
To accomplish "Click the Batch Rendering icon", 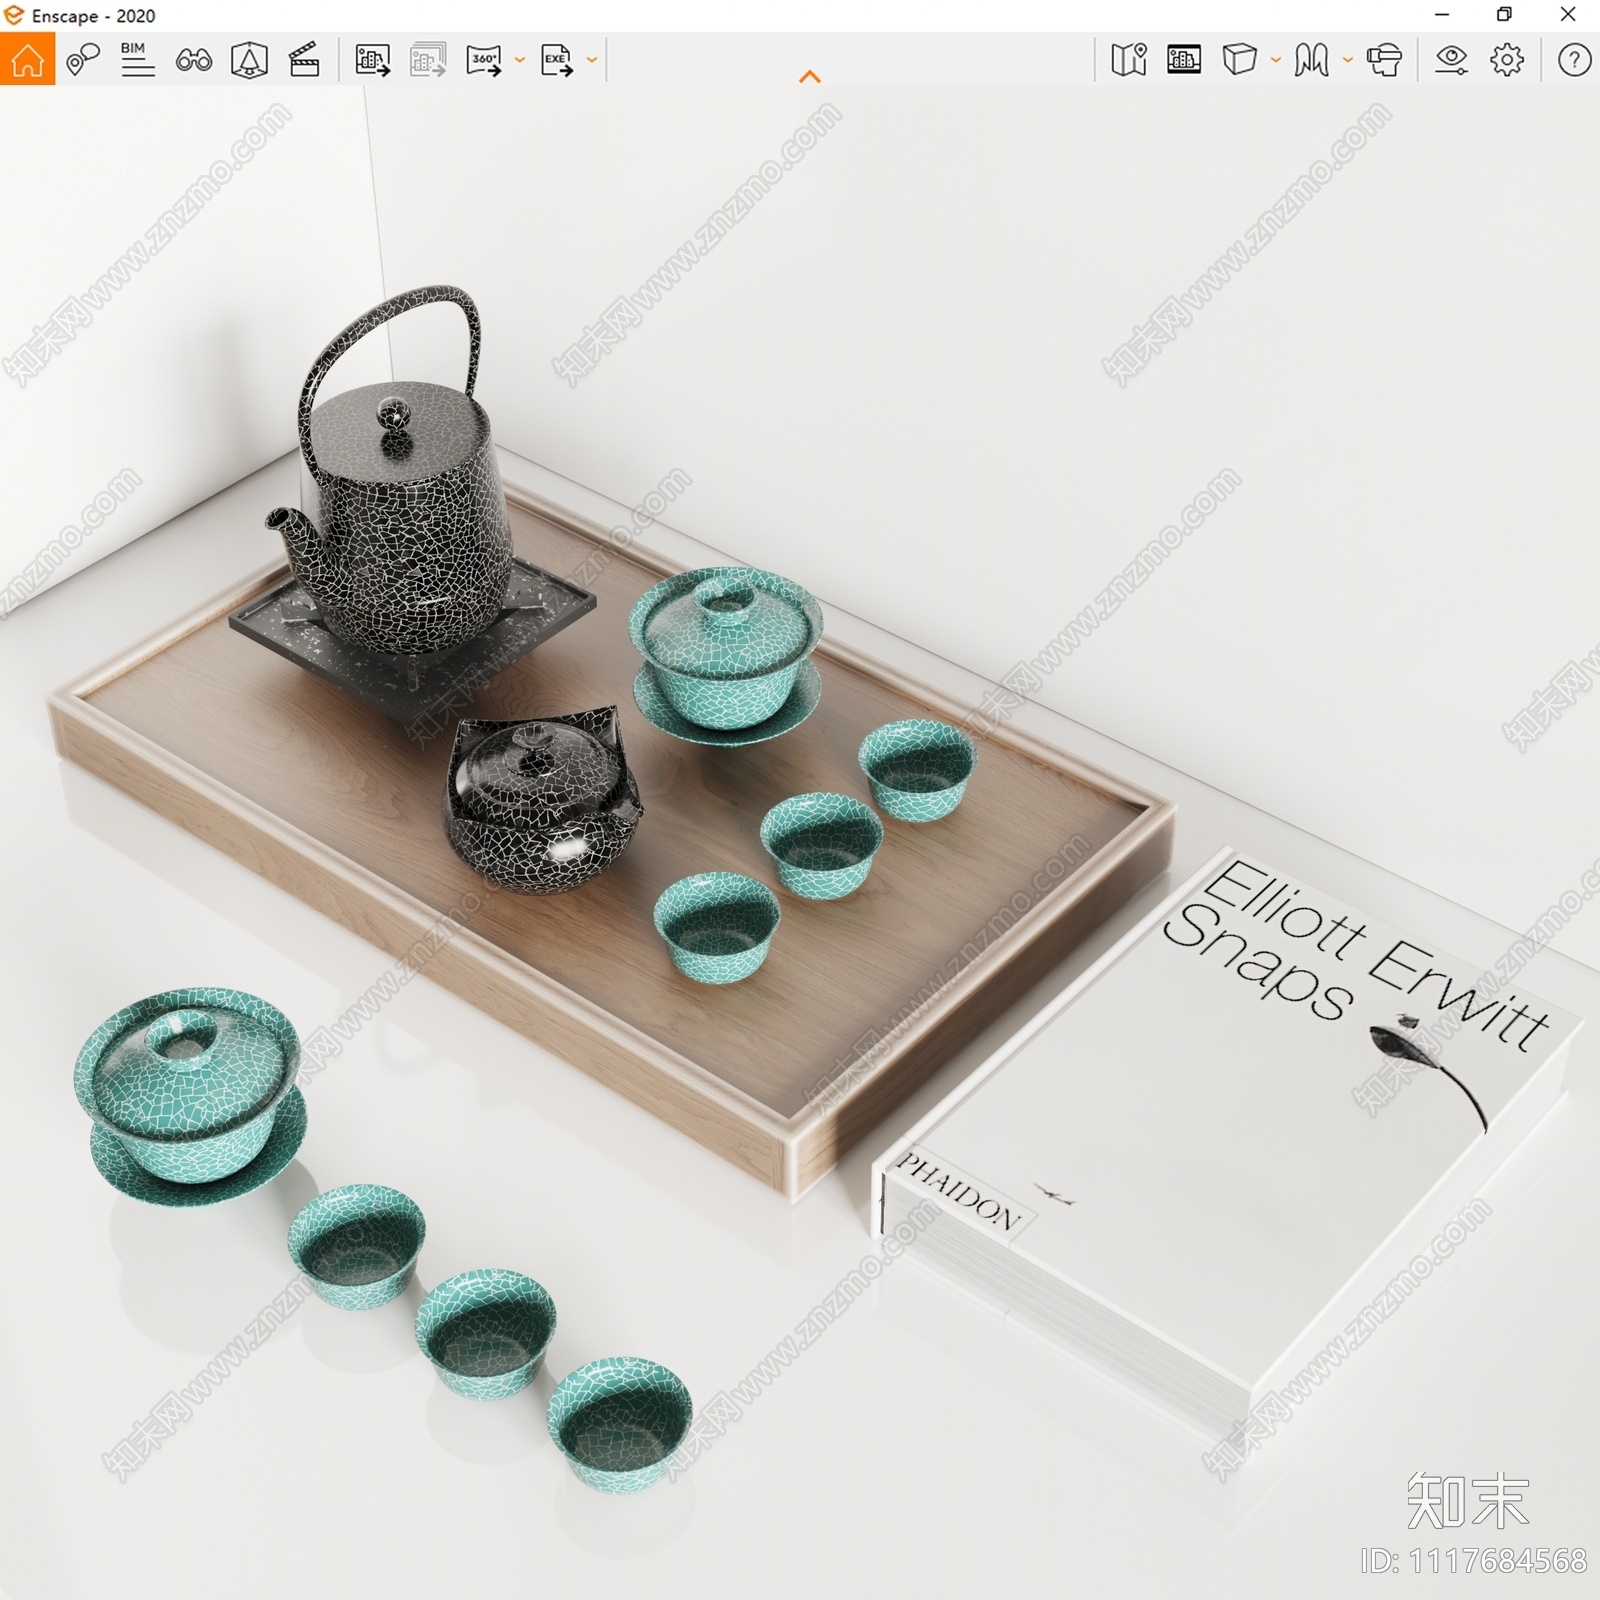I will tap(428, 60).
